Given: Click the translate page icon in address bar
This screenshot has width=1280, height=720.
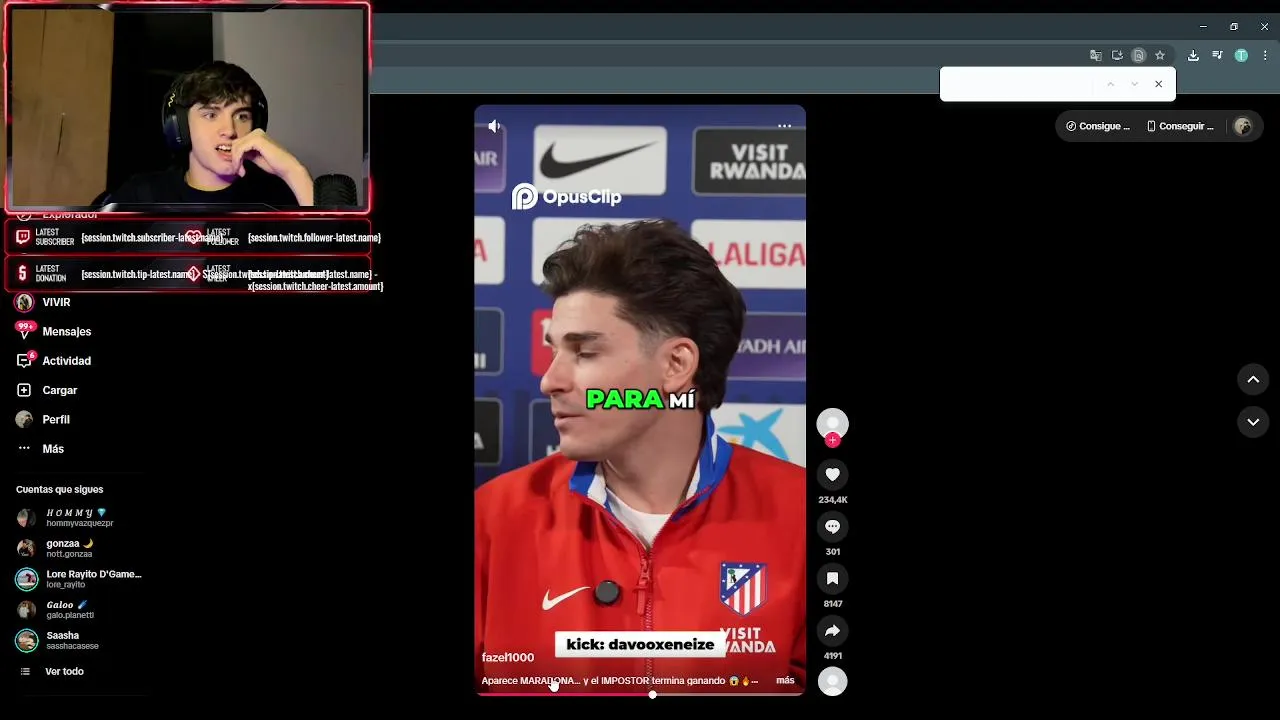Looking at the screenshot, I should [x=1096, y=55].
